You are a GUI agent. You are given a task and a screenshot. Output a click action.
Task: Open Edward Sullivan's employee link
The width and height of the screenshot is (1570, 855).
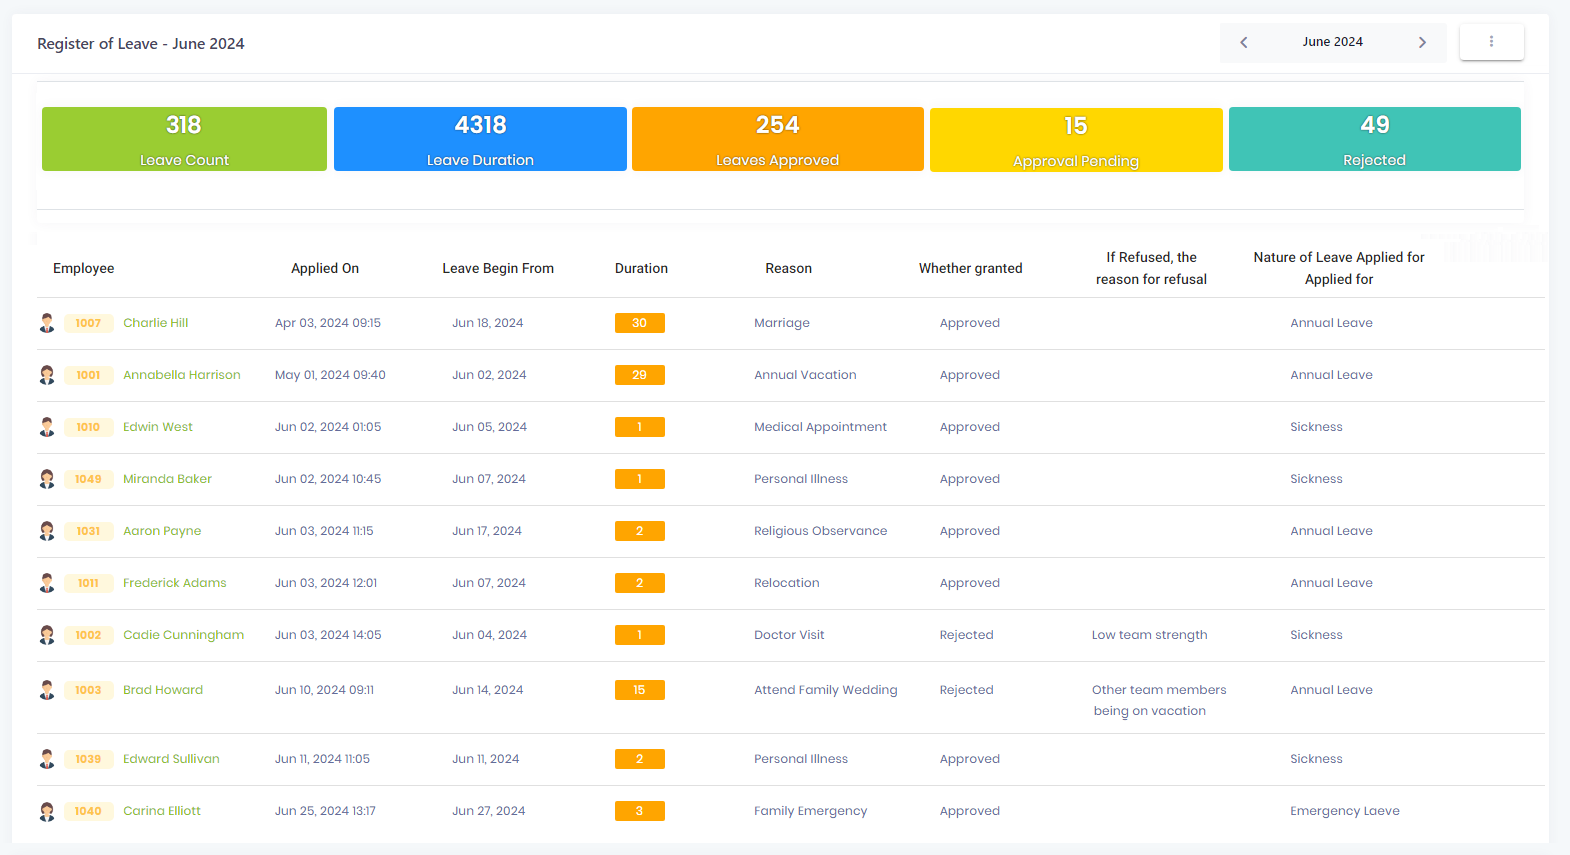(x=171, y=759)
